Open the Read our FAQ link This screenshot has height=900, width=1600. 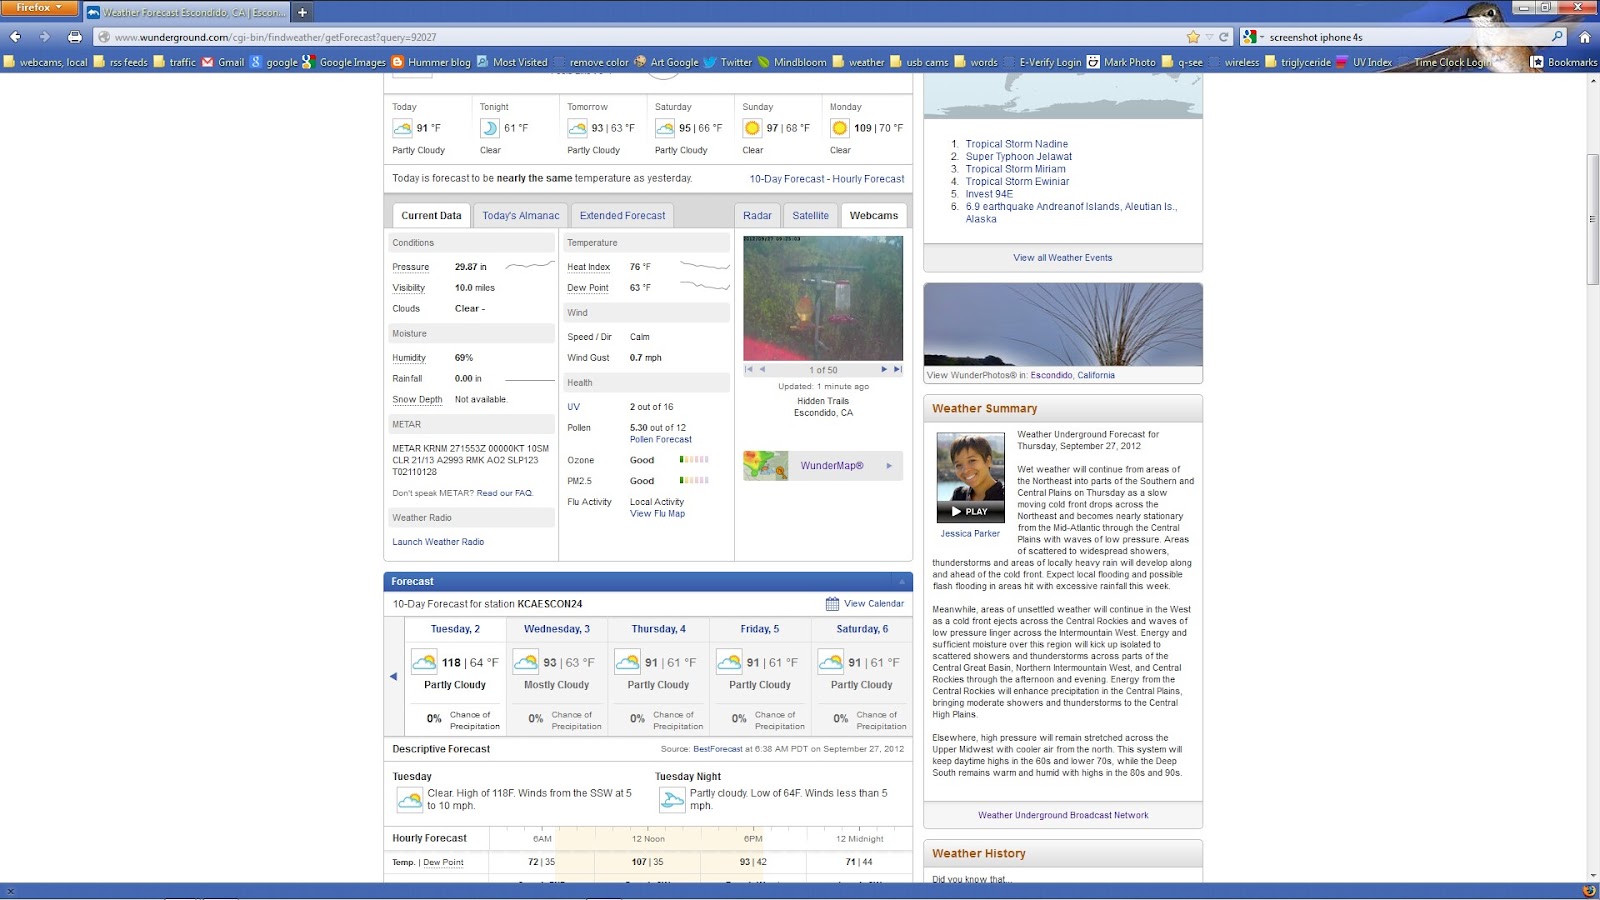504,493
